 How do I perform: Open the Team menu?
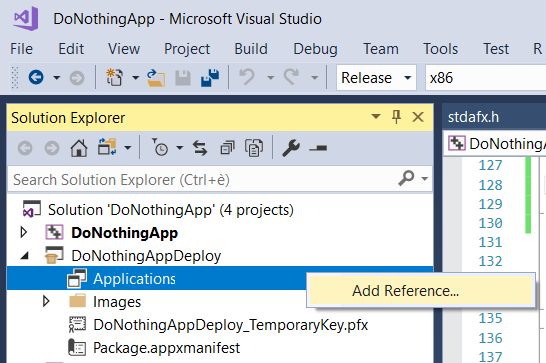[x=381, y=49]
